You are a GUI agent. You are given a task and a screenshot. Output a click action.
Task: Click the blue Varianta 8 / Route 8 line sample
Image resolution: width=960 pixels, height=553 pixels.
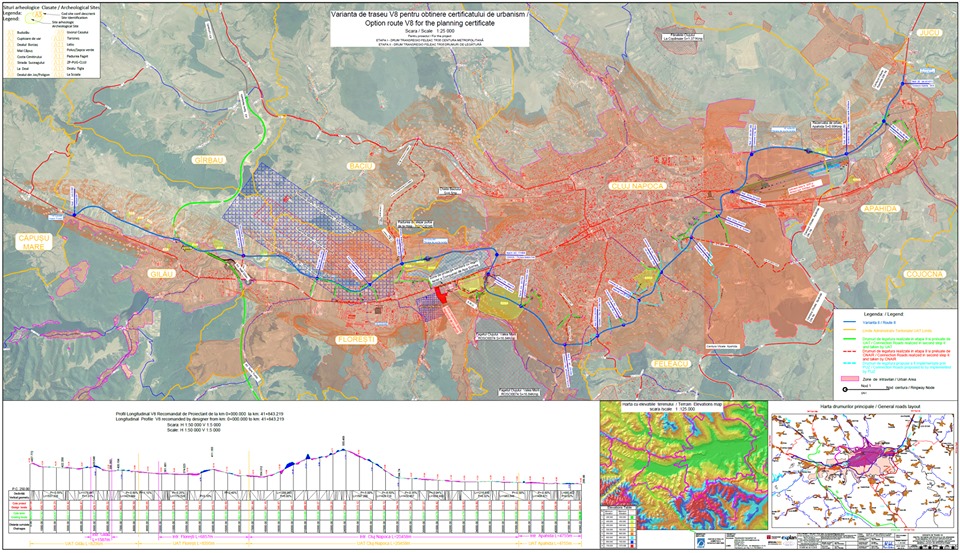(849, 322)
